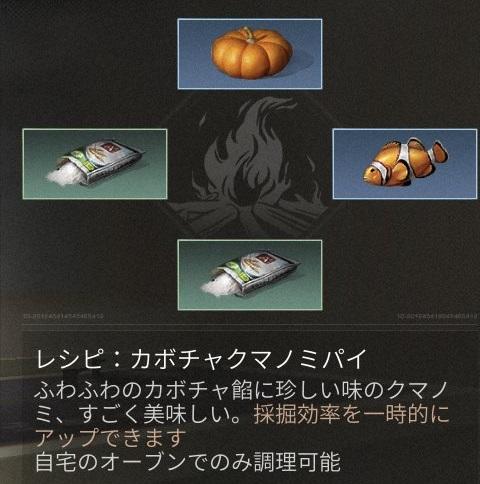Choose the left flour bag slot
480x484 pixels.
point(95,164)
